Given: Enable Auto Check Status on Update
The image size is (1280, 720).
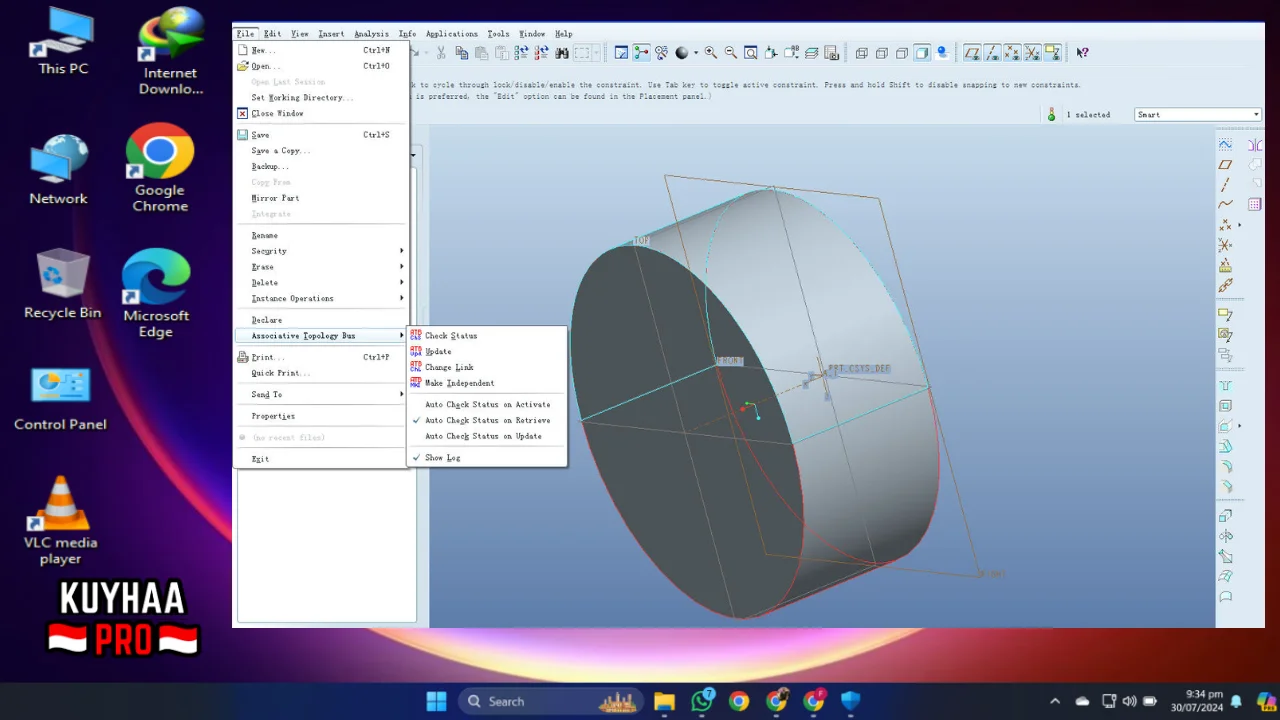Looking at the screenshot, I should [487, 436].
